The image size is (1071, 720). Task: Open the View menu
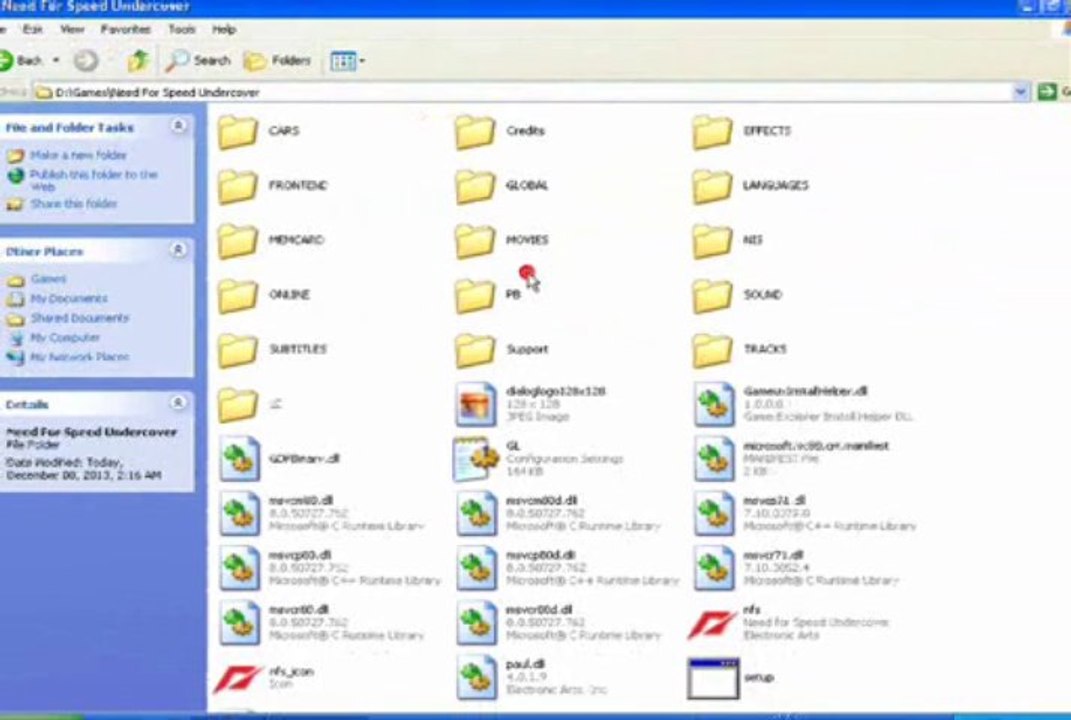[x=72, y=29]
